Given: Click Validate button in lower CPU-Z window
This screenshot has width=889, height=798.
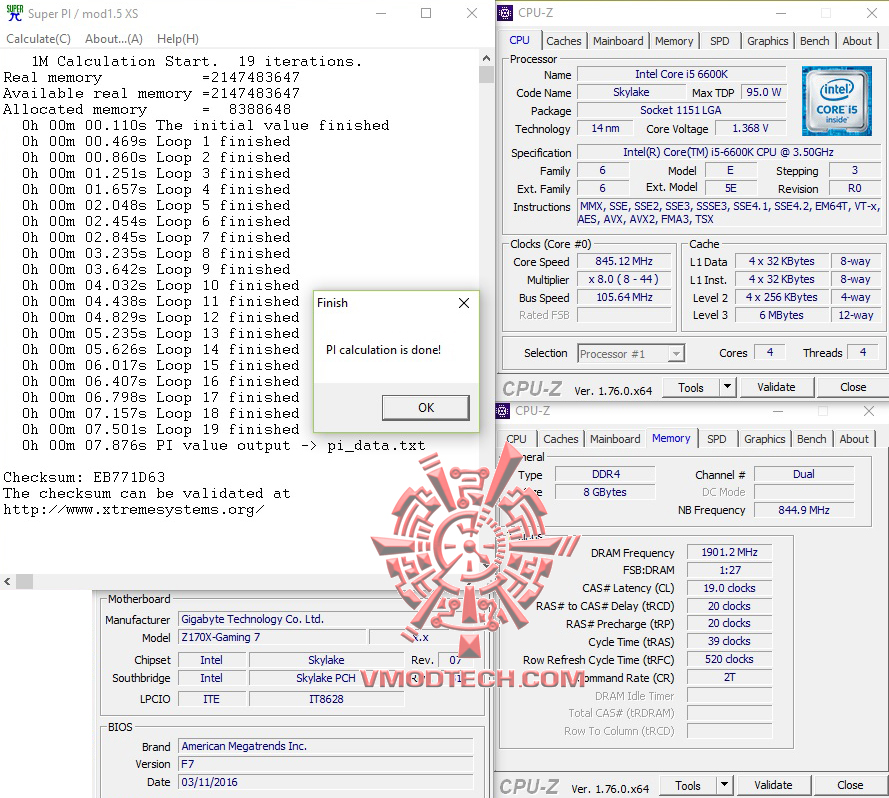Looking at the screenshot, I should click(773, 786).
